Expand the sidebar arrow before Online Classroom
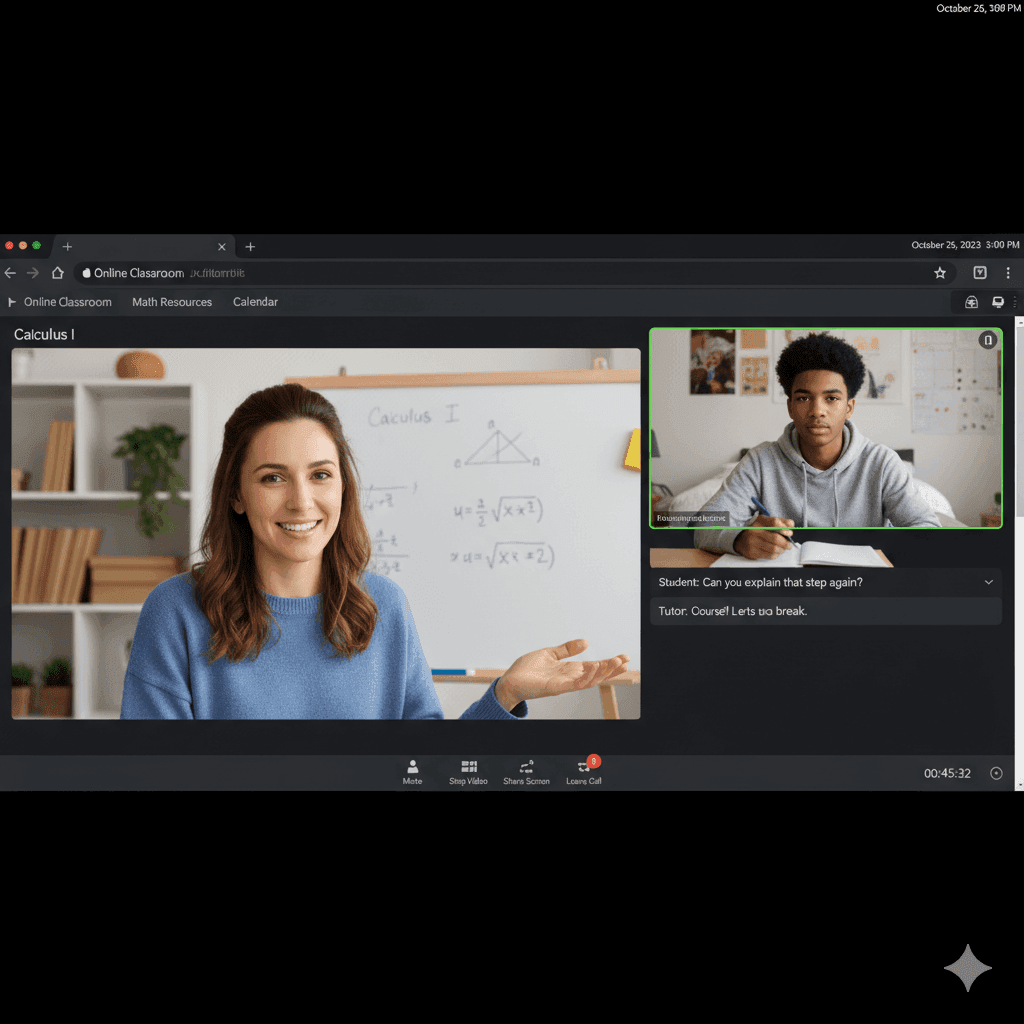This screenshot has width=1024, height=1024. pyautogui.click(x=12, y=302)
